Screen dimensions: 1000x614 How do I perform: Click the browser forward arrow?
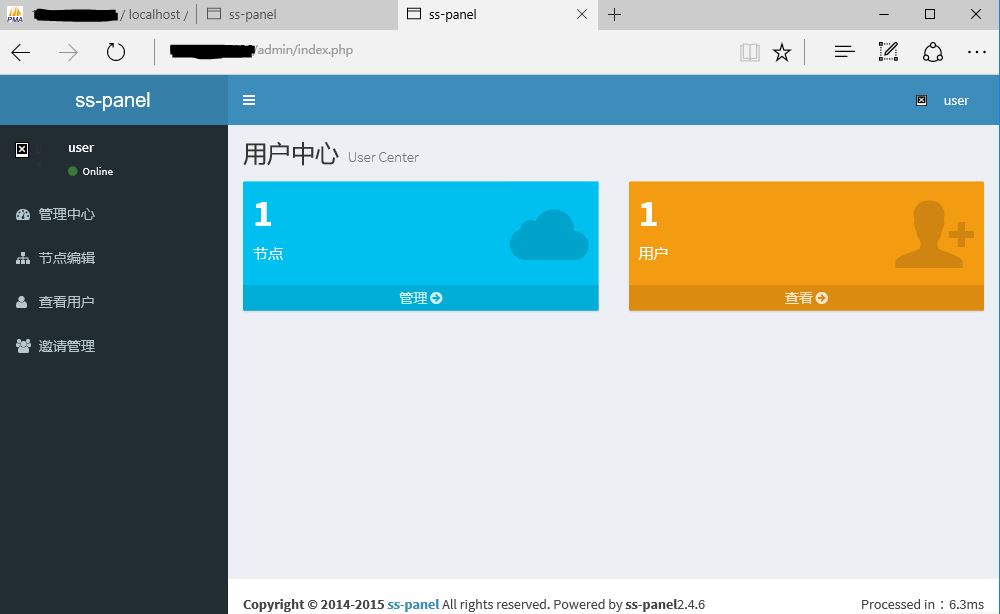point(68,52)
